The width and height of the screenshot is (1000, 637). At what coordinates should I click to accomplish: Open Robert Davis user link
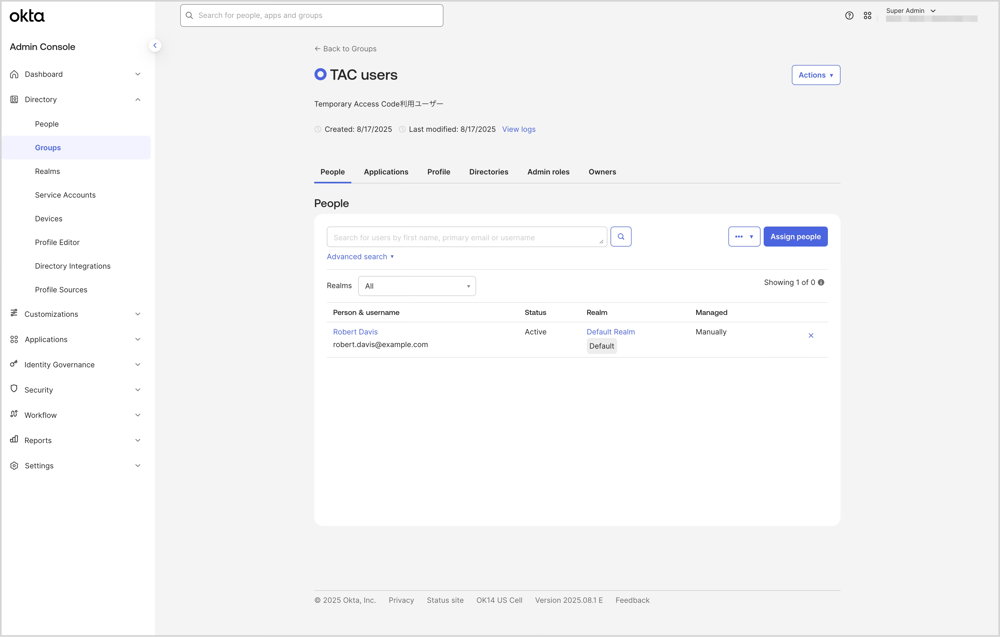pos(355,332)
